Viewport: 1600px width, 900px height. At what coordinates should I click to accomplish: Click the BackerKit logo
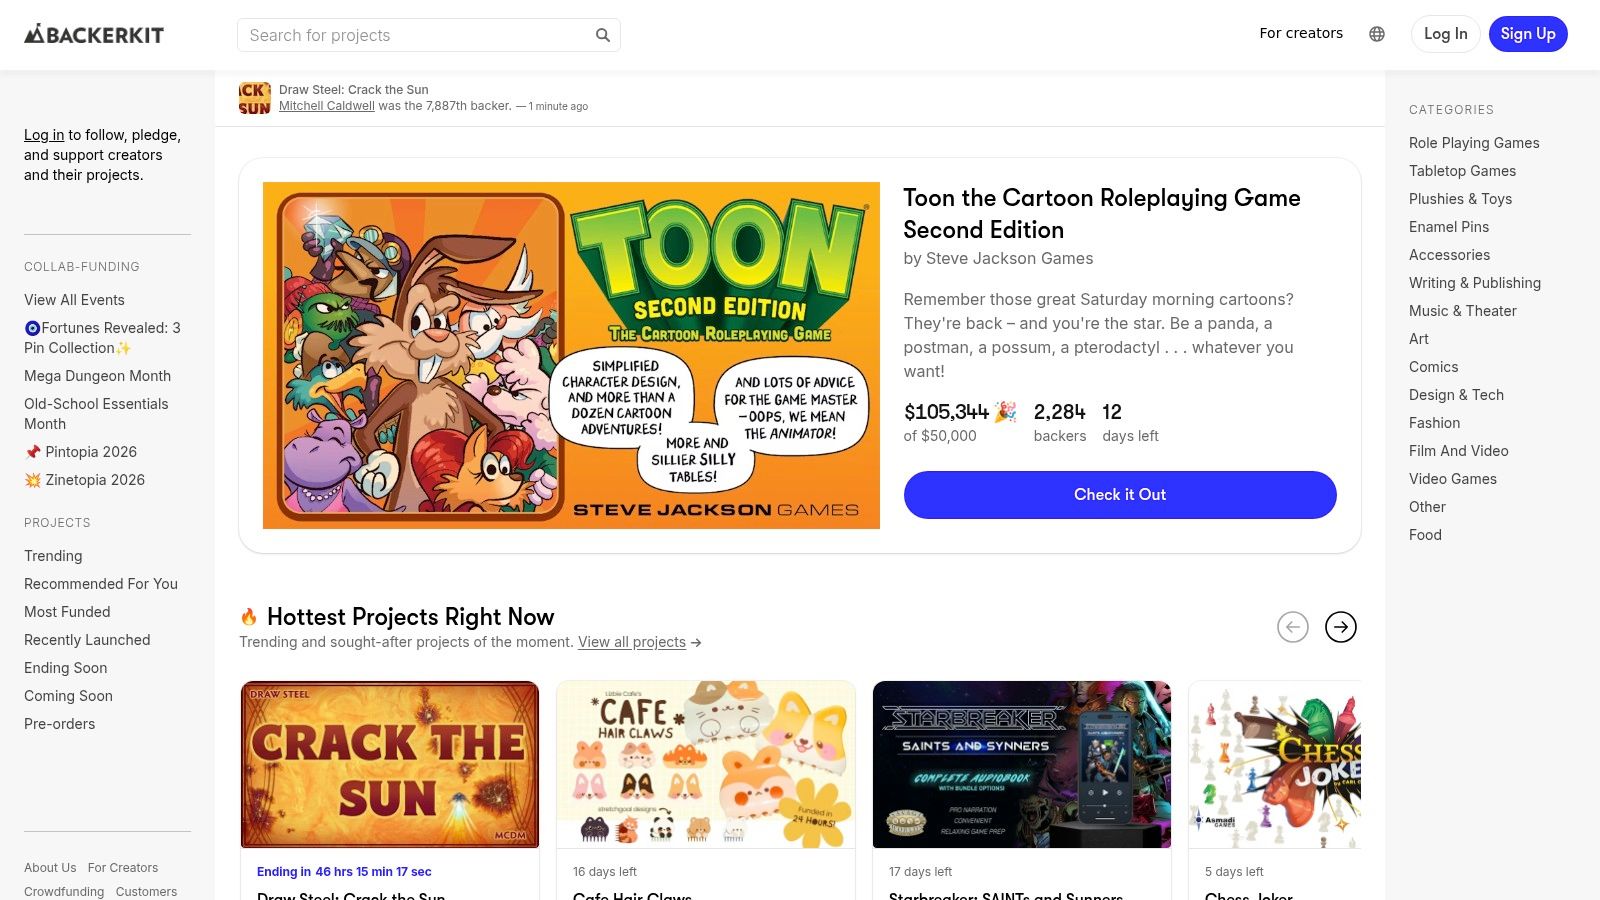click(x=94, y=35)
